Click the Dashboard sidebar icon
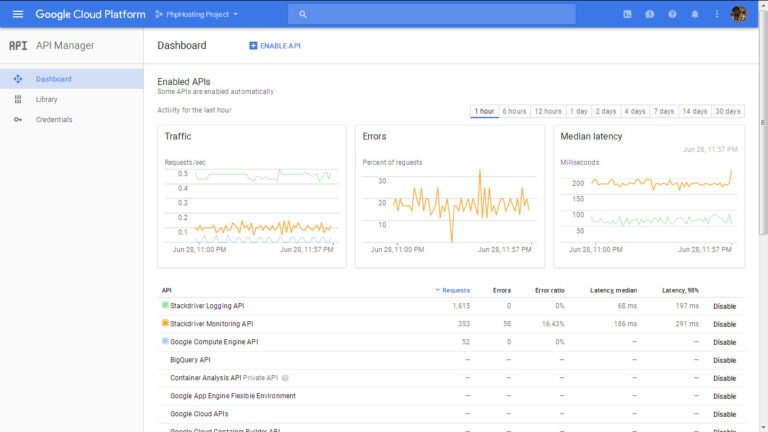 18,79
